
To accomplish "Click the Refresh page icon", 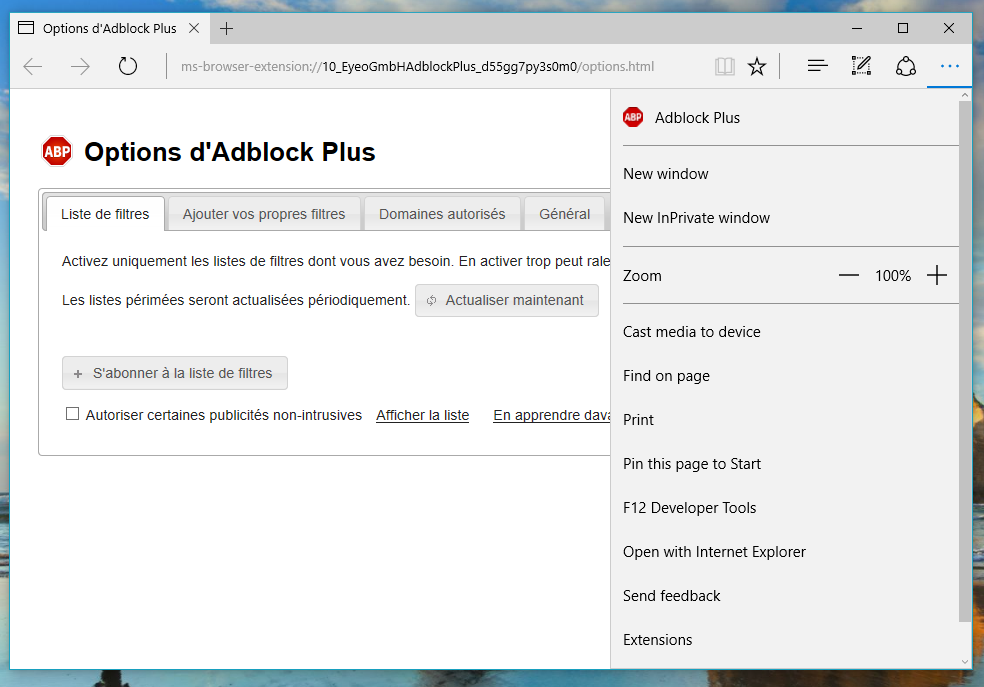I will [x=128, y=67].
